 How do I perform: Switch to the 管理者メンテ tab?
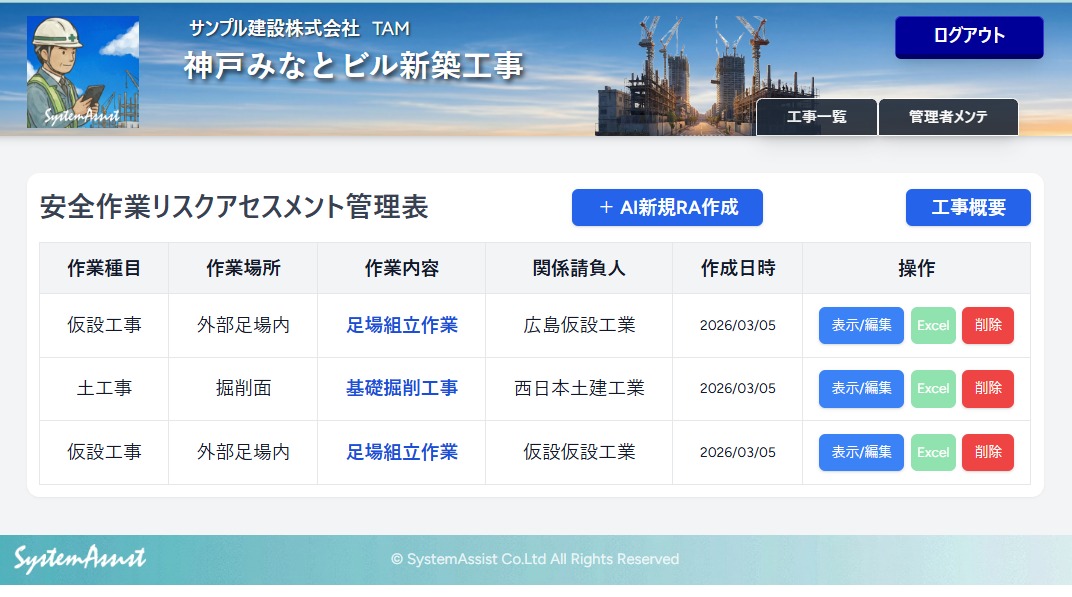pyautogui.click(x=947, y=117)
